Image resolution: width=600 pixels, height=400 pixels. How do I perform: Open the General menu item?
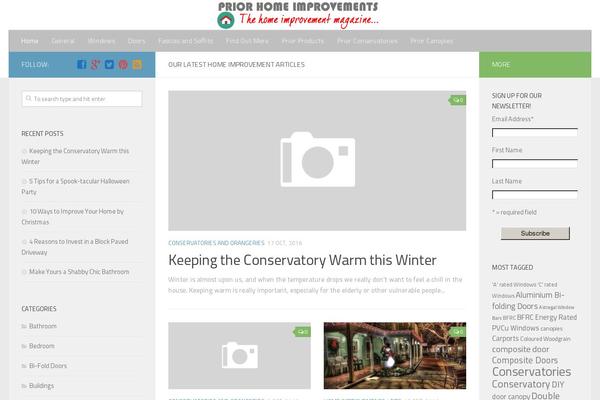63,41
